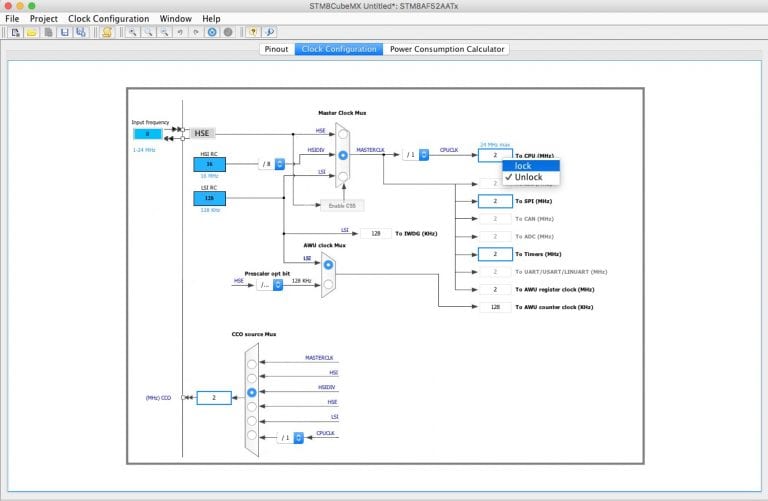Click the last of three magnifier zoom icons
Screen dimensions: 768x501
pyautogui.click(x=165, y=32)
